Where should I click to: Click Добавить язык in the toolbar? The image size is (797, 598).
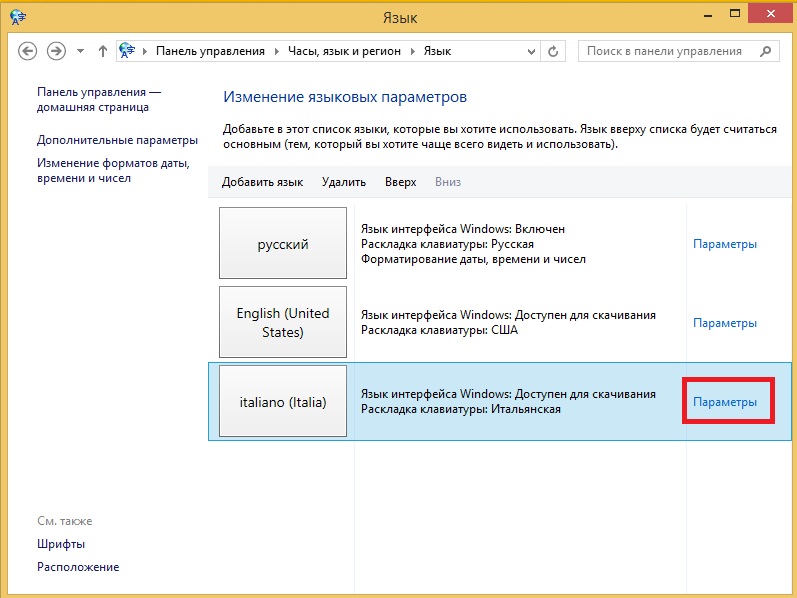point(262,182)
